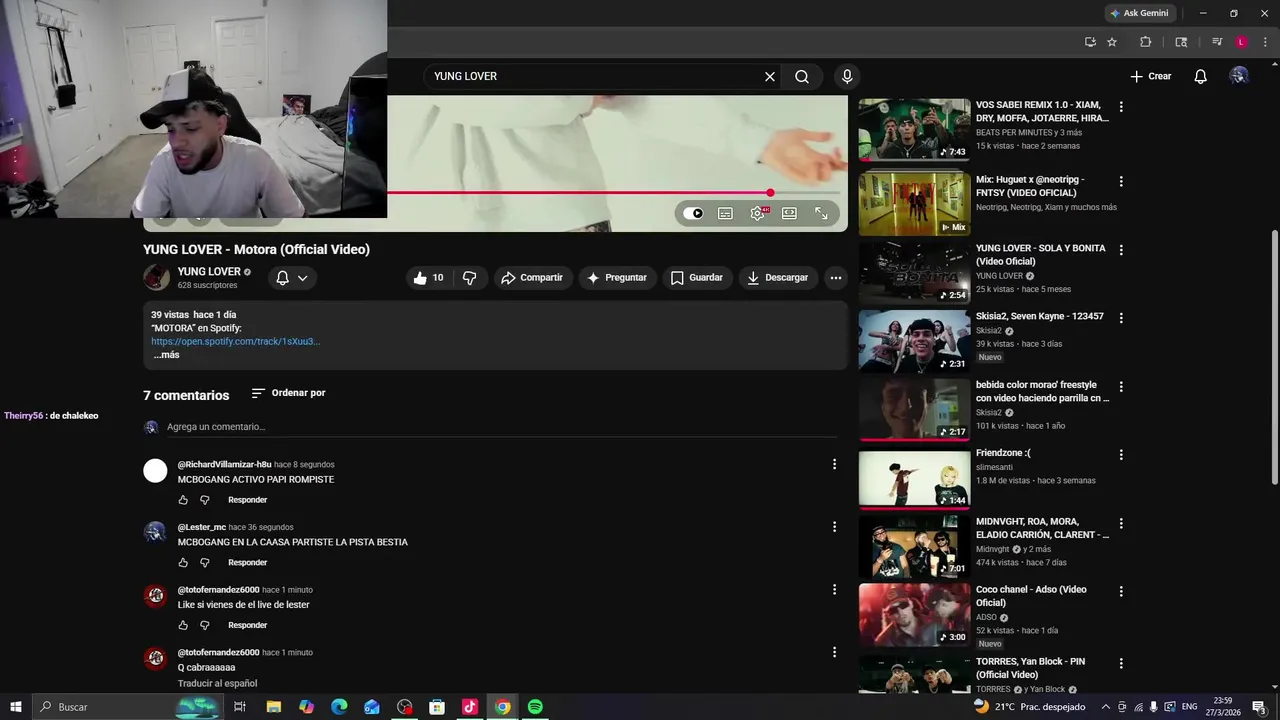Reply to Lester_mc's comment

(x=247, y=563)
